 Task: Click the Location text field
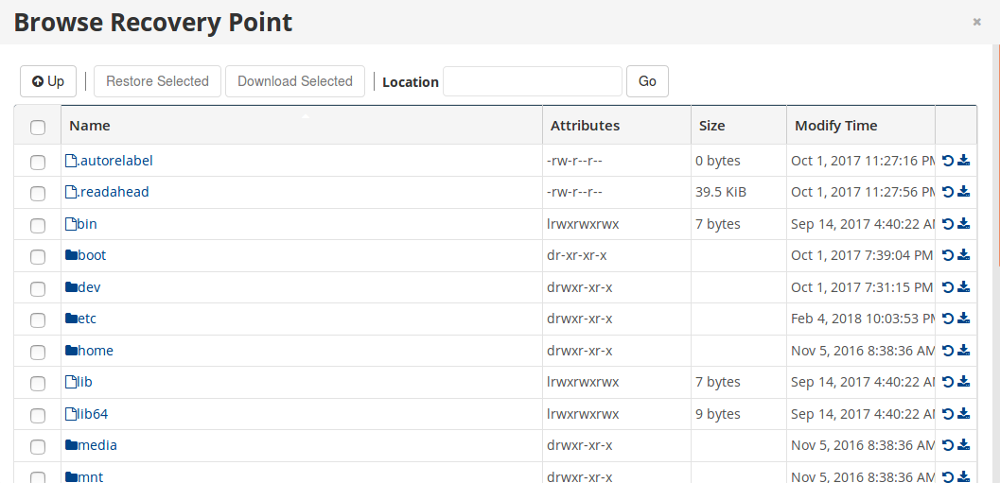532,81
